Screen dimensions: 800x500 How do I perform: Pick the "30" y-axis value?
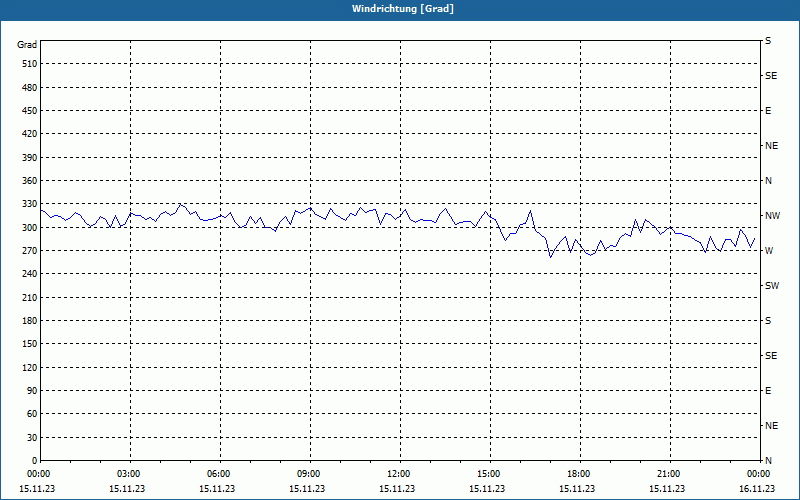click(32, 437)
